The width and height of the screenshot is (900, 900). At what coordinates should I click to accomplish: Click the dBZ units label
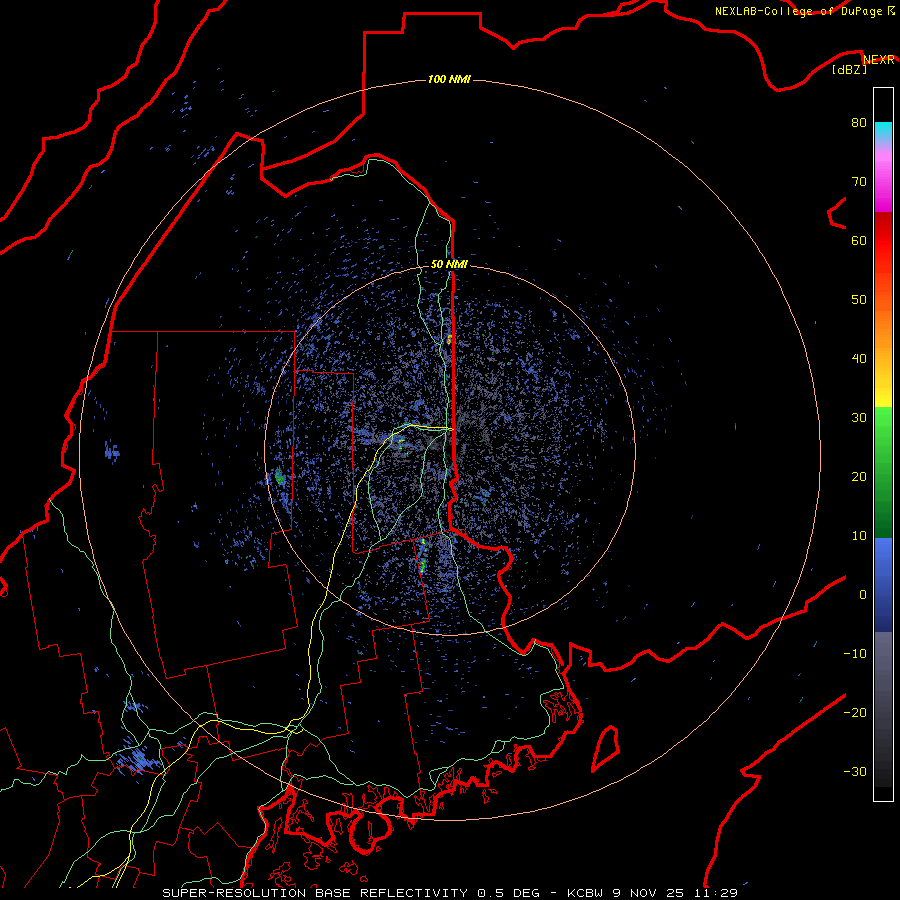pyautogui.click(x=849, y=69)
